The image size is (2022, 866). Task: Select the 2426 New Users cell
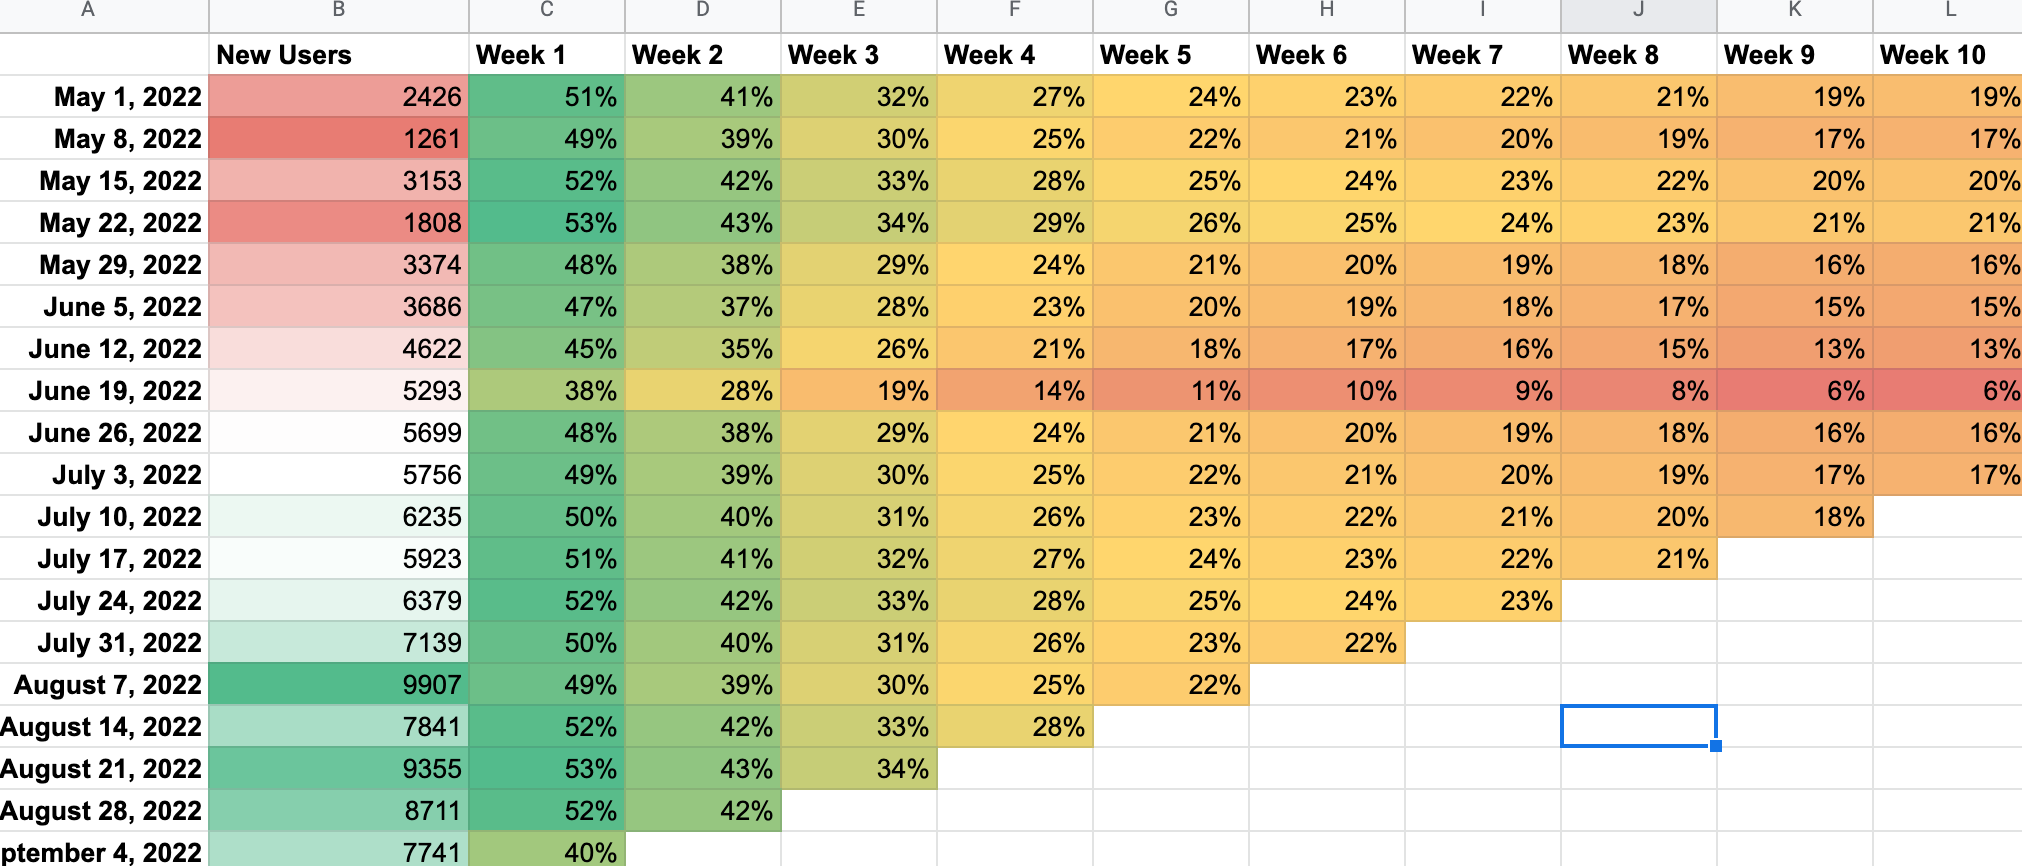tap(338, 97)
